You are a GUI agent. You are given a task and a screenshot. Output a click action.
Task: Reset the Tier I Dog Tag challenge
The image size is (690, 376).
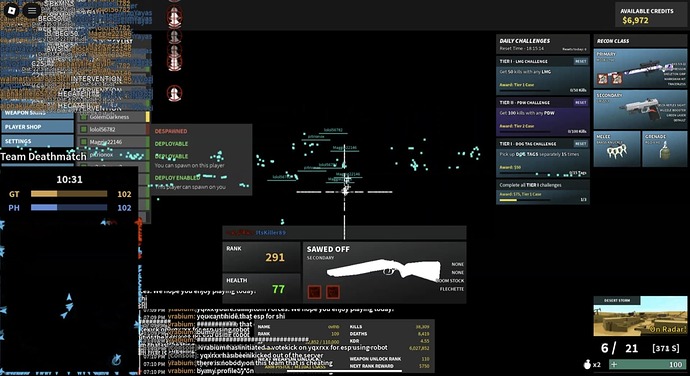click(x=580, y=144)
